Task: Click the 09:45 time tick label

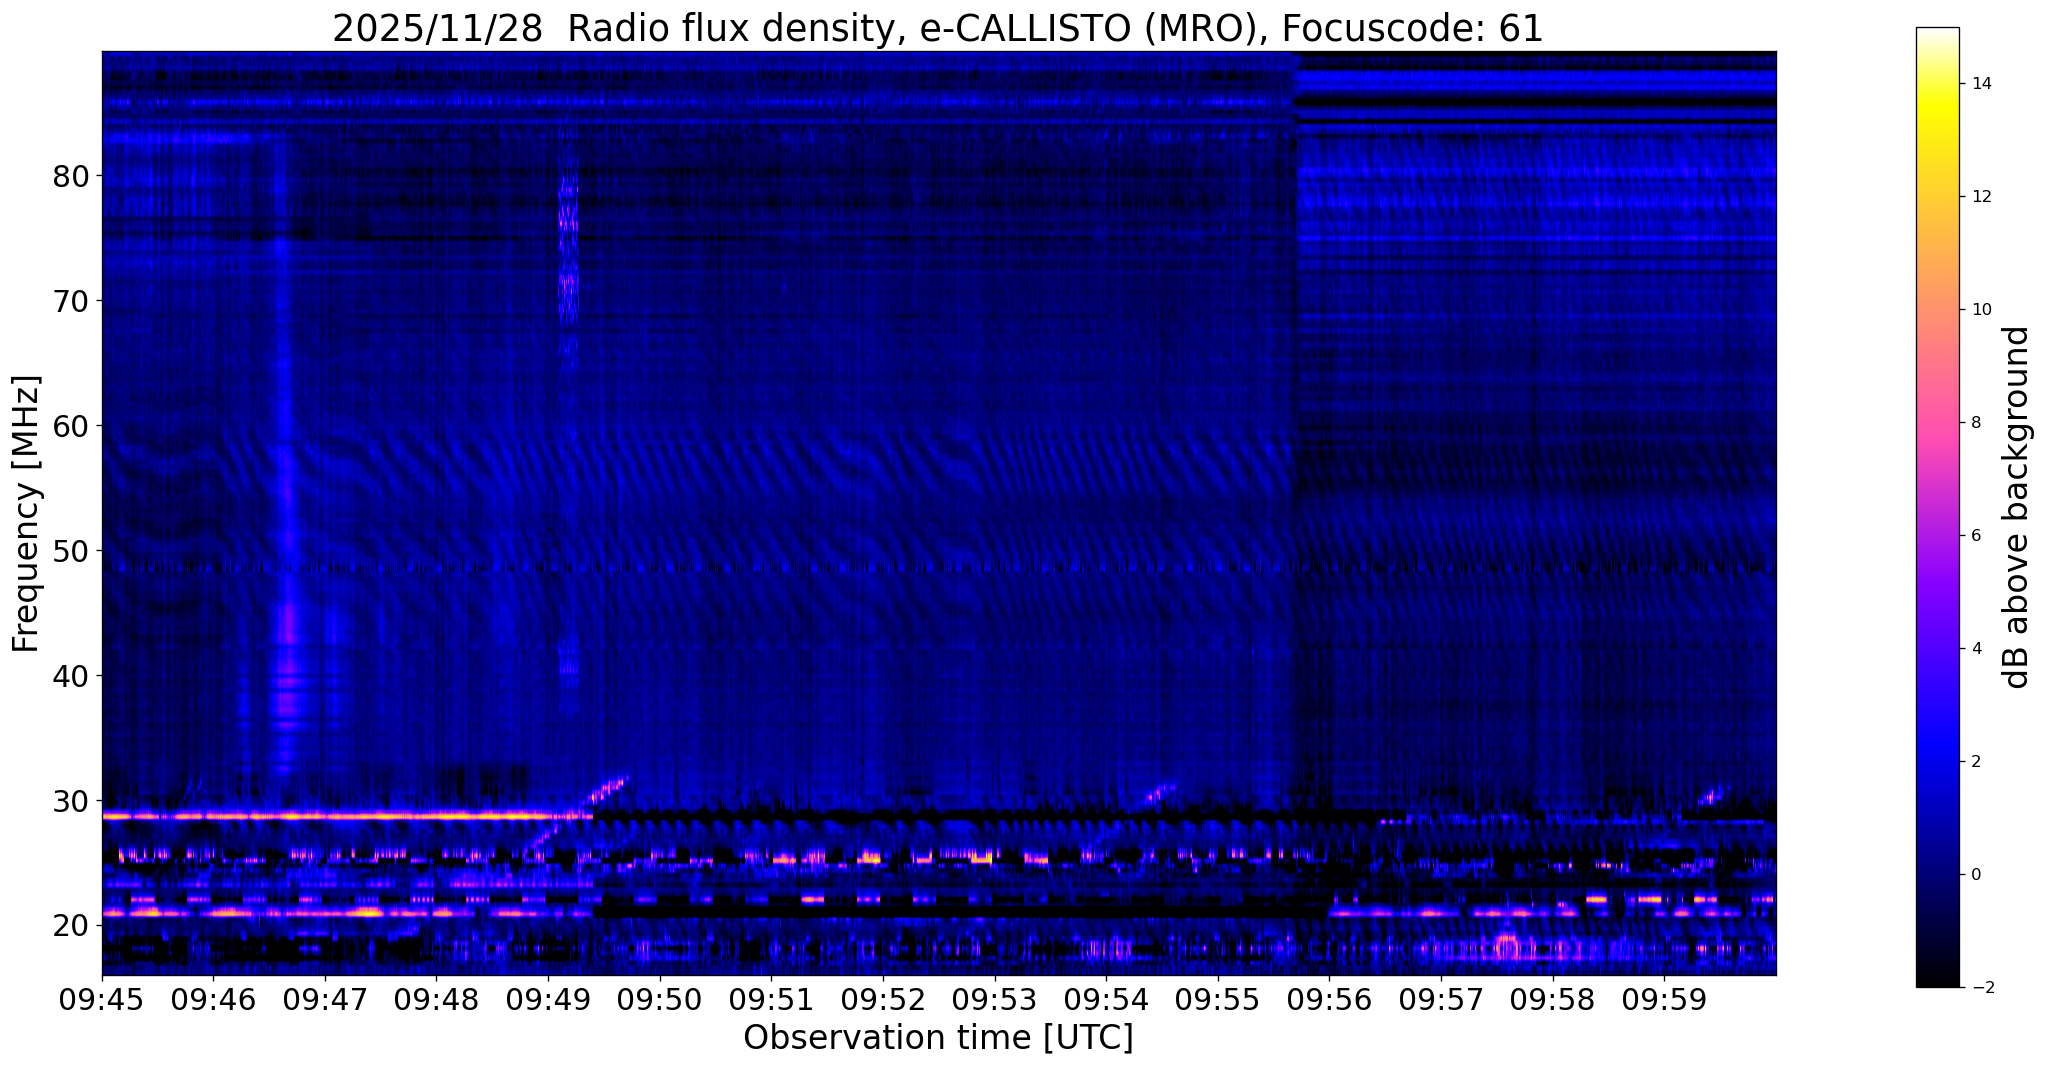Action: tap(102, 1000)
